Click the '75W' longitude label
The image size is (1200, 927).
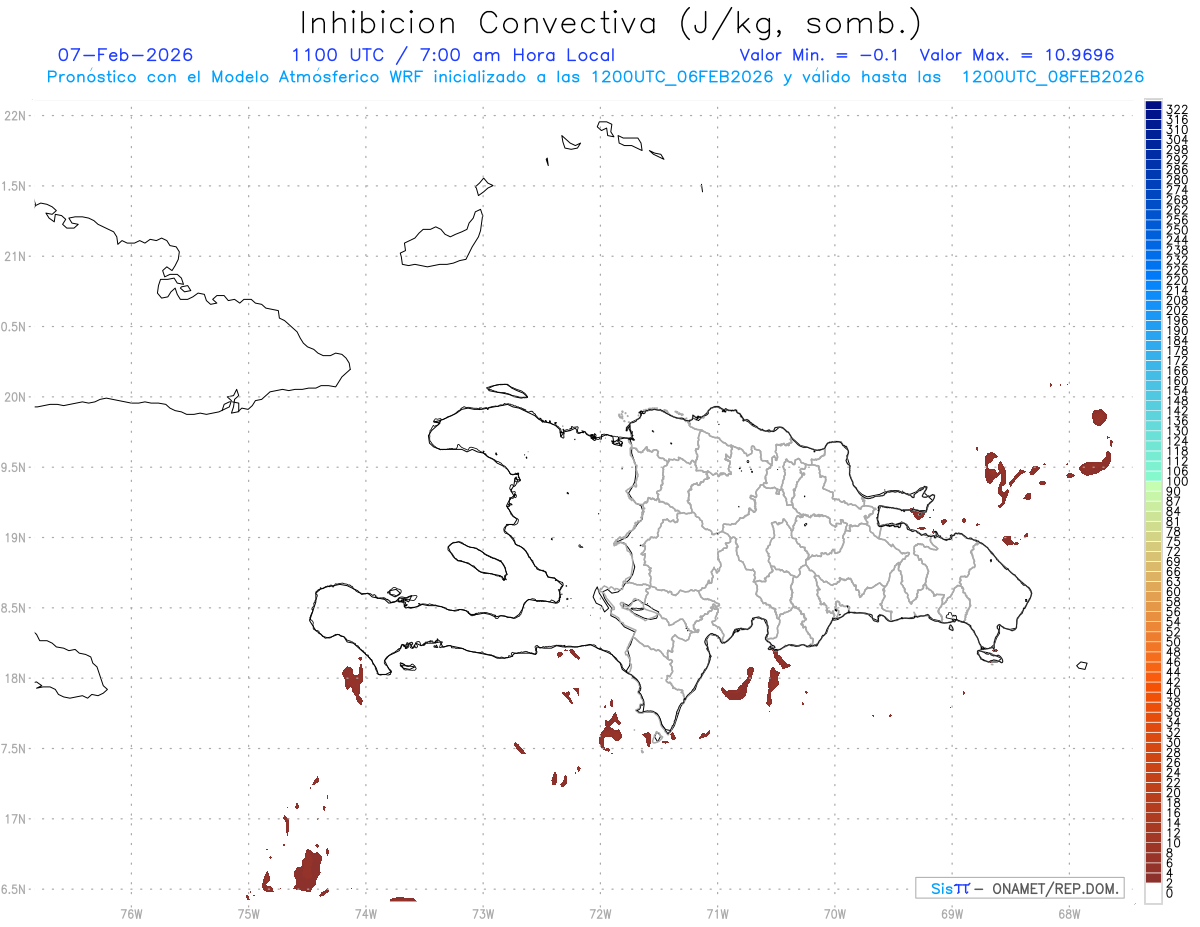click(249, 912)
